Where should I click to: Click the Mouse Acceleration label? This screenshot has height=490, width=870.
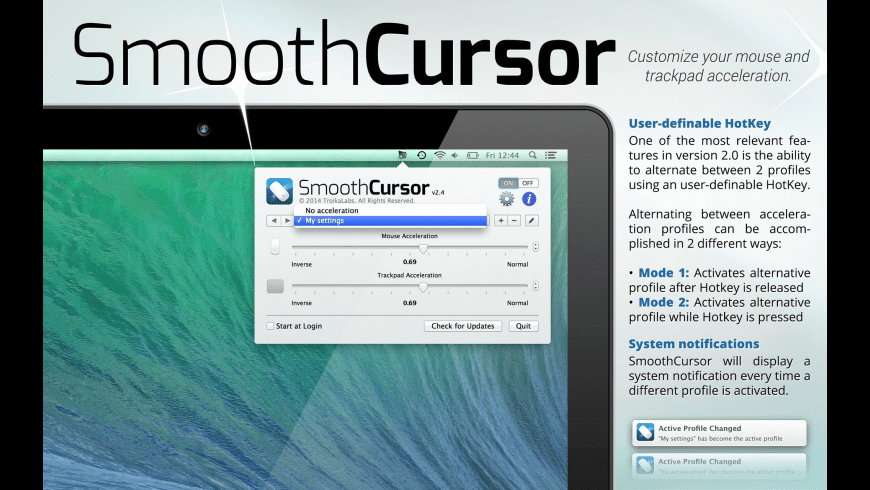(409, 236)
